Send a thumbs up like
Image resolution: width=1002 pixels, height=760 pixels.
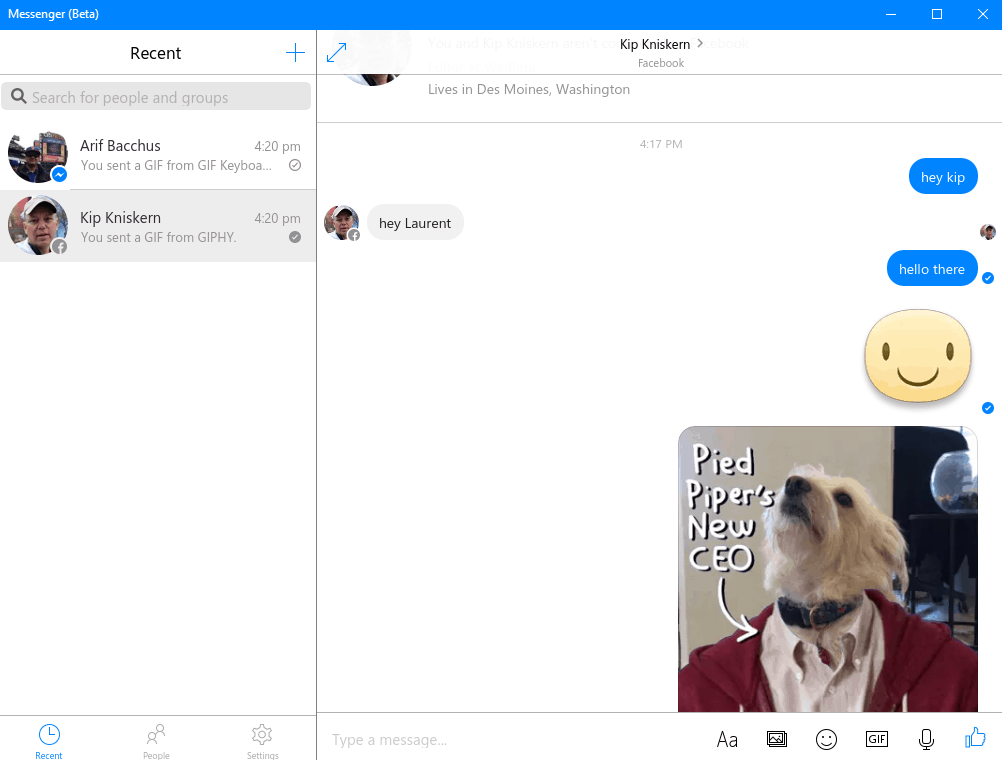tap(975, 738)
